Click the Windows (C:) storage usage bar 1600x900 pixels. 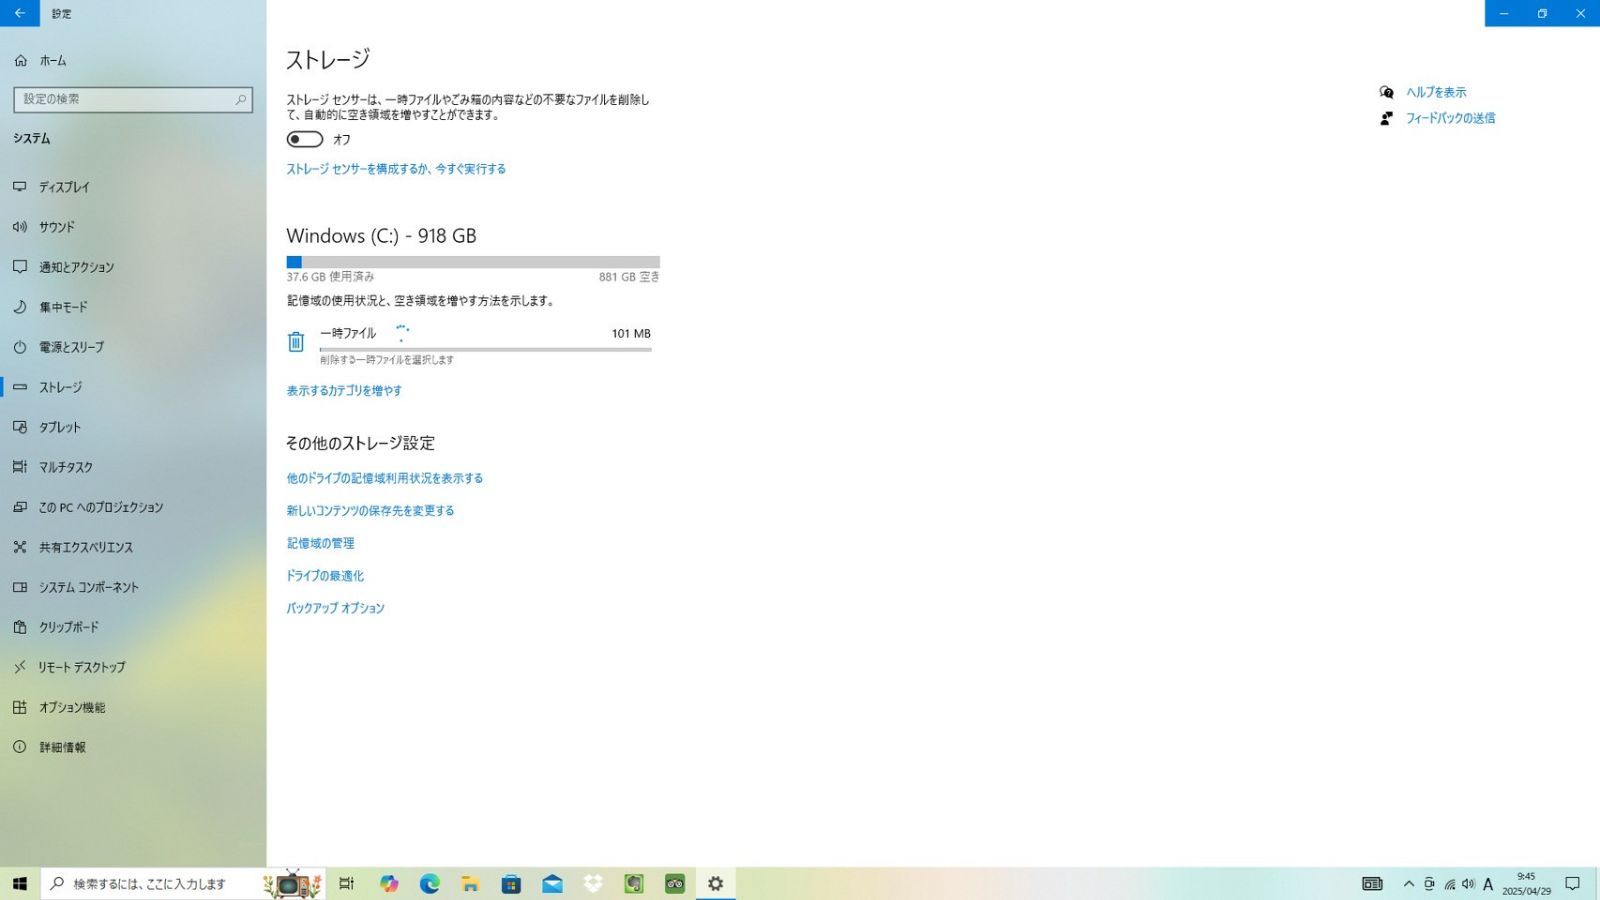(x=473, y=262)
